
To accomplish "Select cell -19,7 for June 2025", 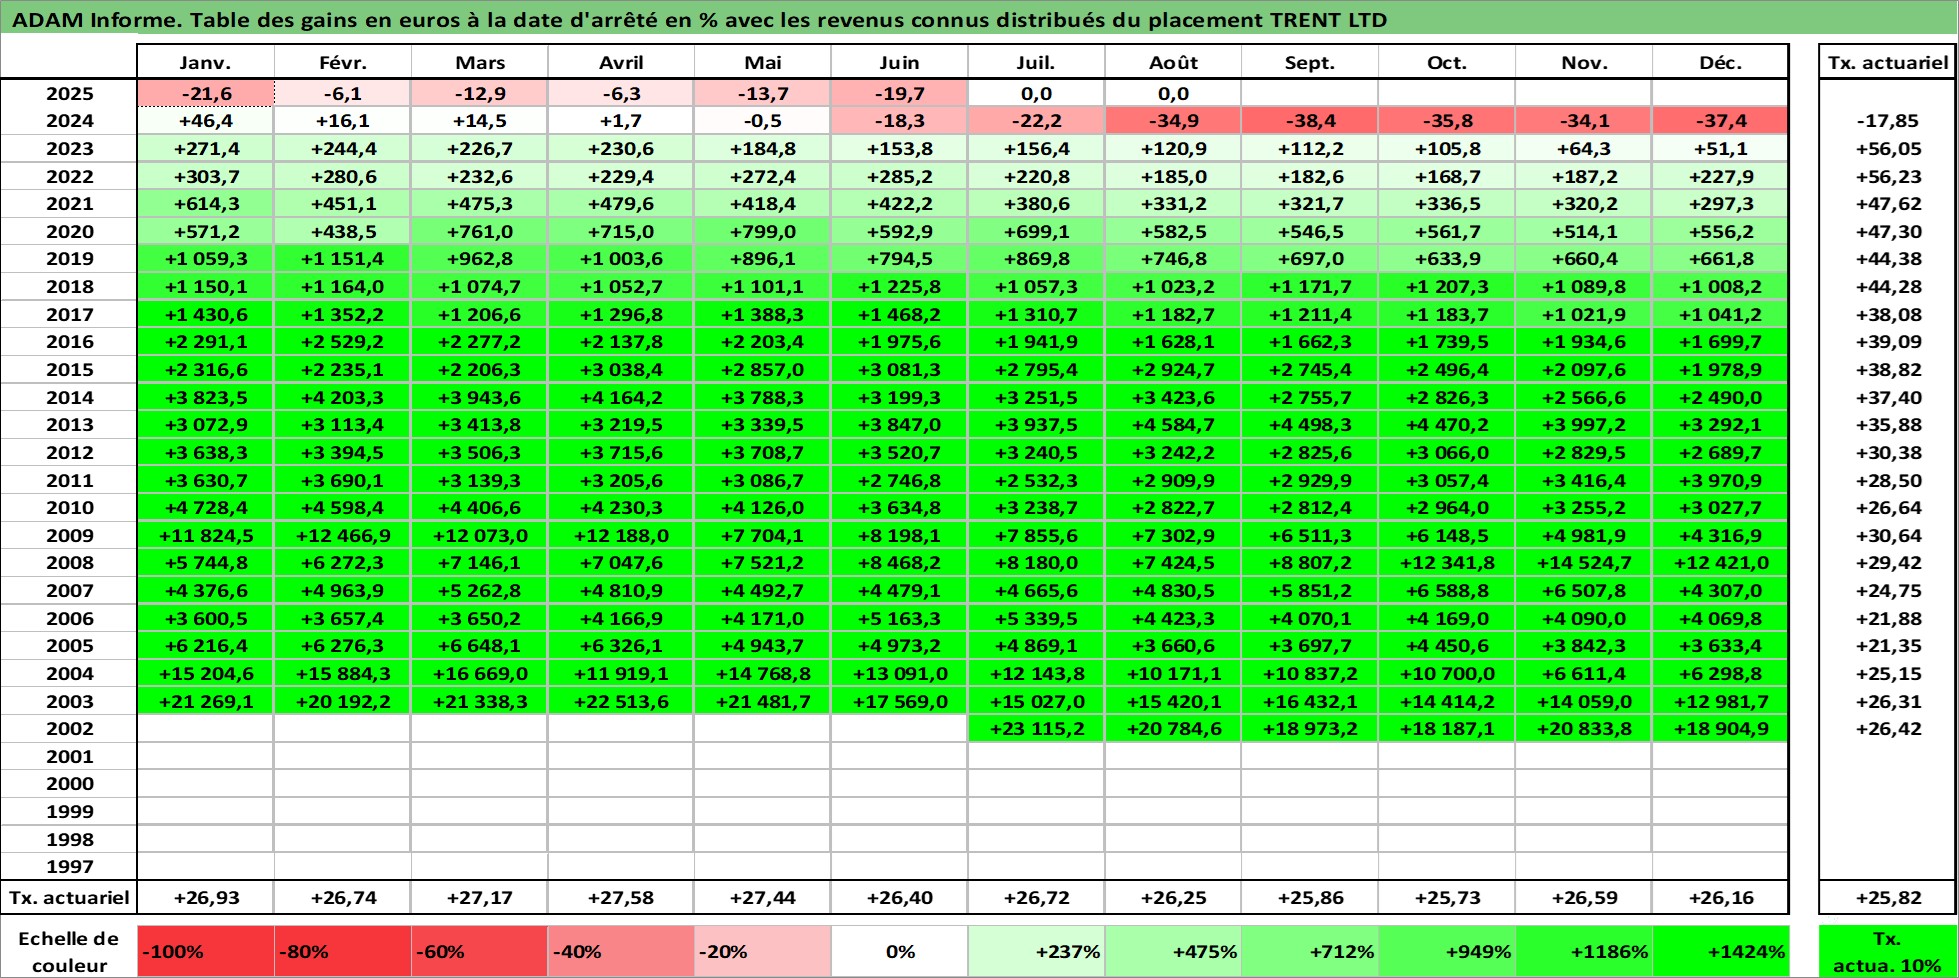I will pos(899,93).
